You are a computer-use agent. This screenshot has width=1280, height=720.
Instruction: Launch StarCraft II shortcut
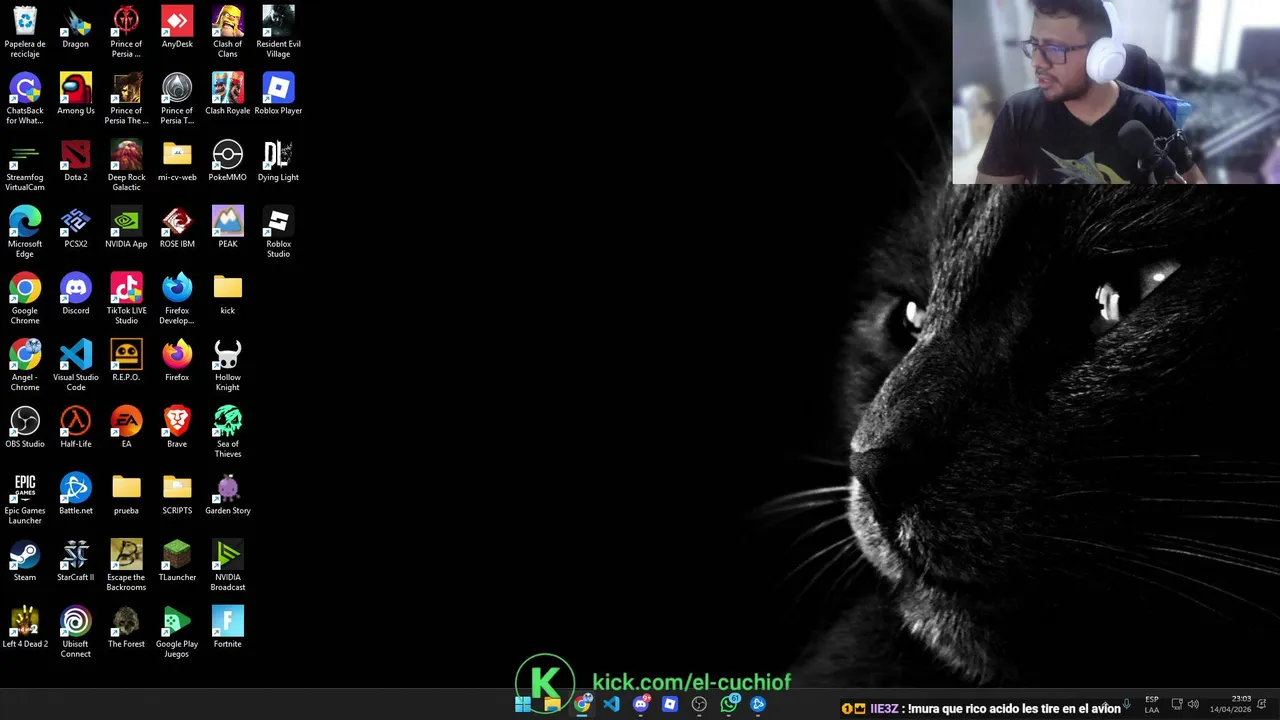(76, 560)
